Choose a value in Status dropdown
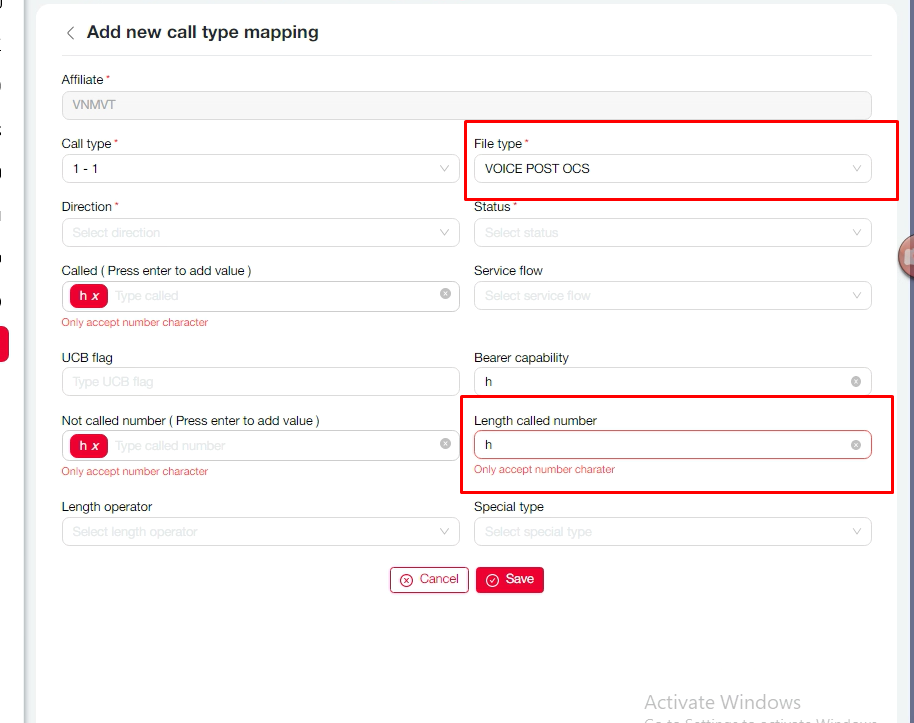This screenshot has width=914, height=723. [672, 233]
